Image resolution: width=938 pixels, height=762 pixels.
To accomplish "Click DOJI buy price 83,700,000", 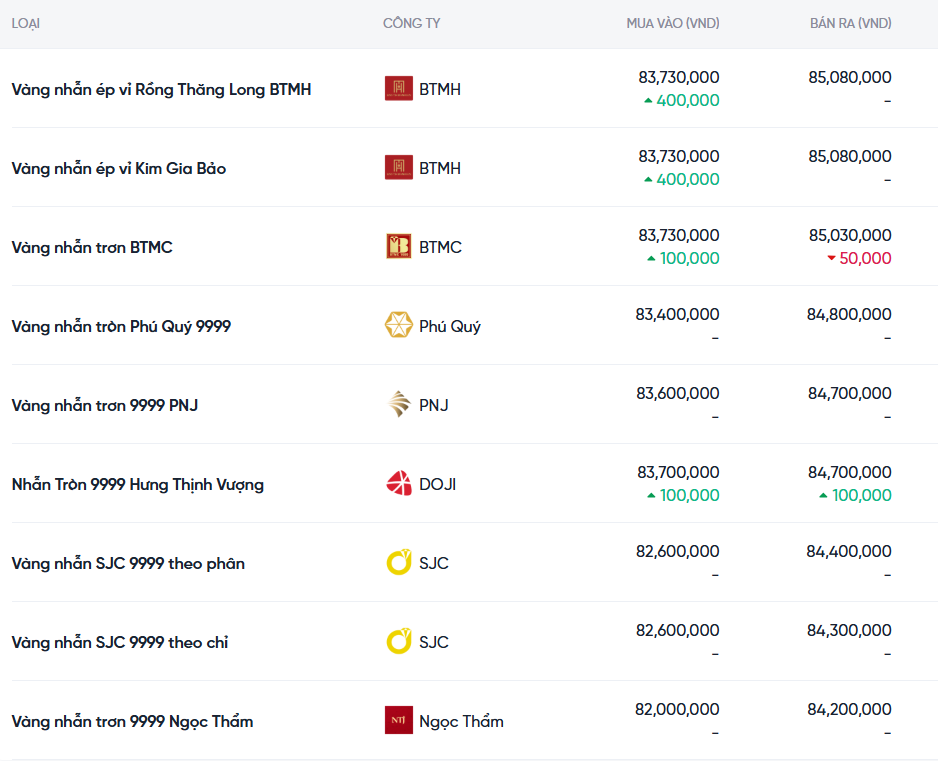I will pyautogui.click(x=678, y=472).
